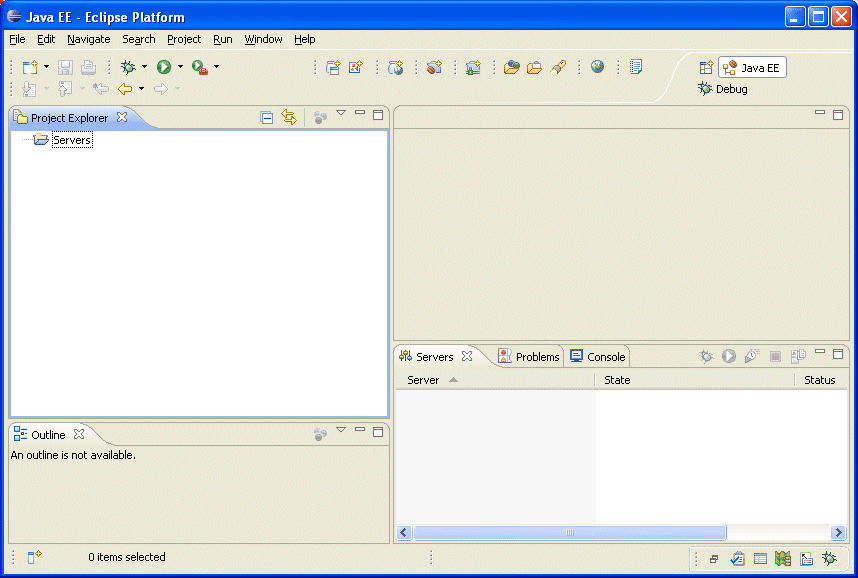Screen dimensions: 858x578
Task: Click the New Servlet toolbar icon
Action: [356, 67]
